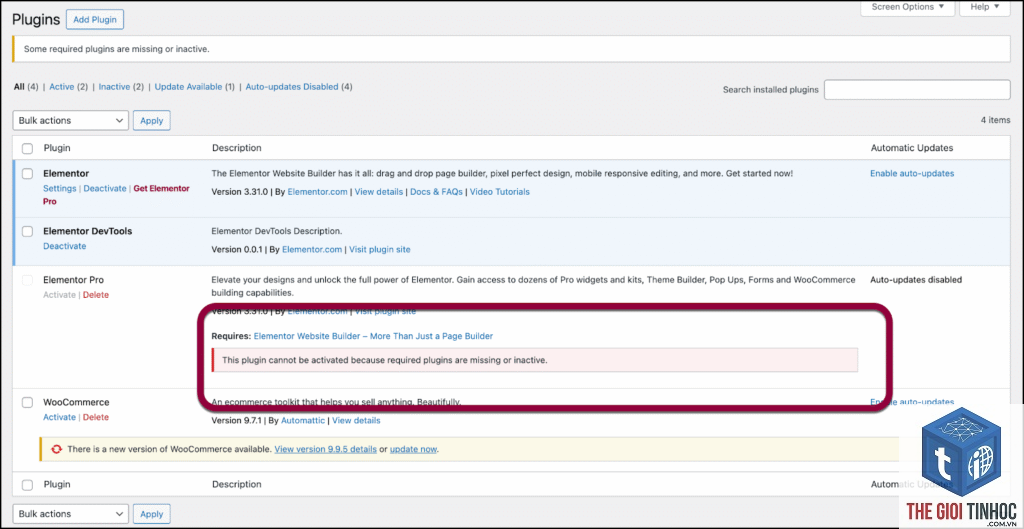This screenshot has height=529, width=1024.
Task: Delete the Elementor Pro plugin
Action: click(96, 295)
